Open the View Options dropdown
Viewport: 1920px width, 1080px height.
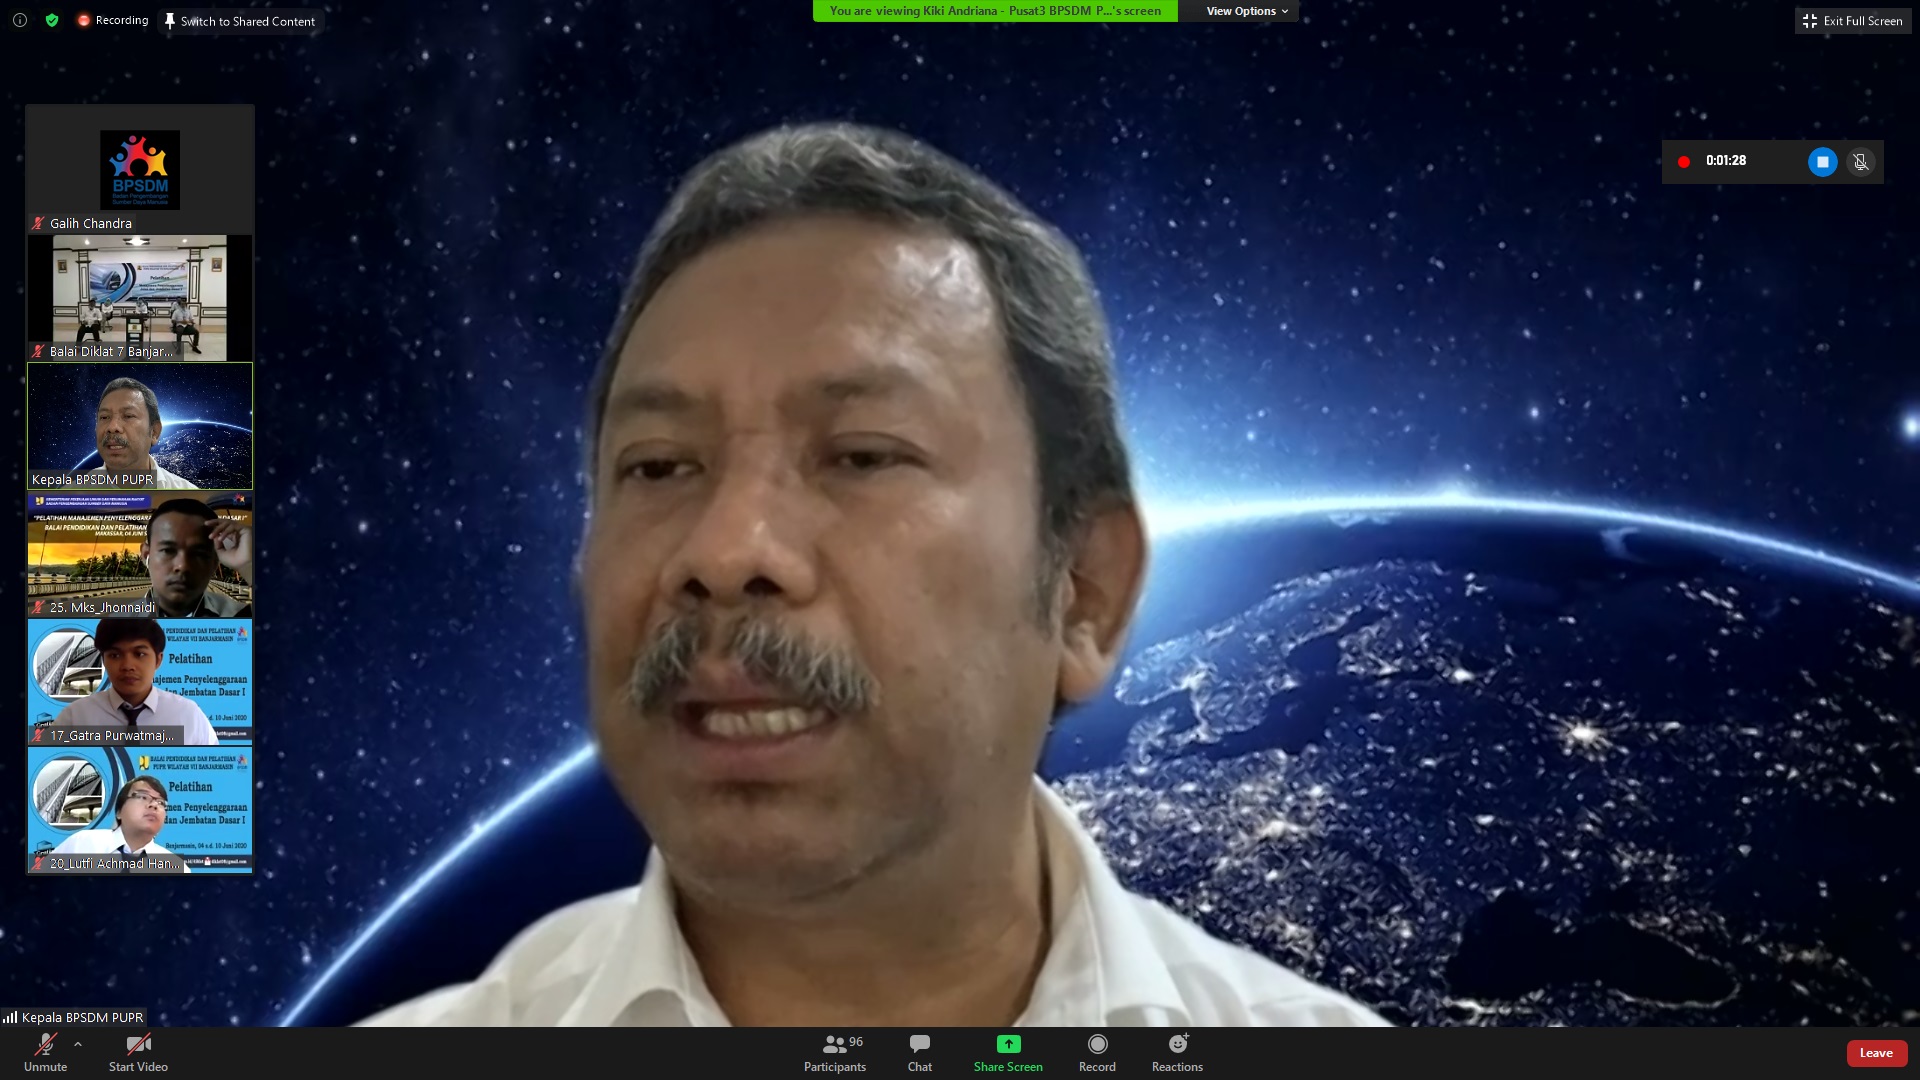[x=1246, y=11]
